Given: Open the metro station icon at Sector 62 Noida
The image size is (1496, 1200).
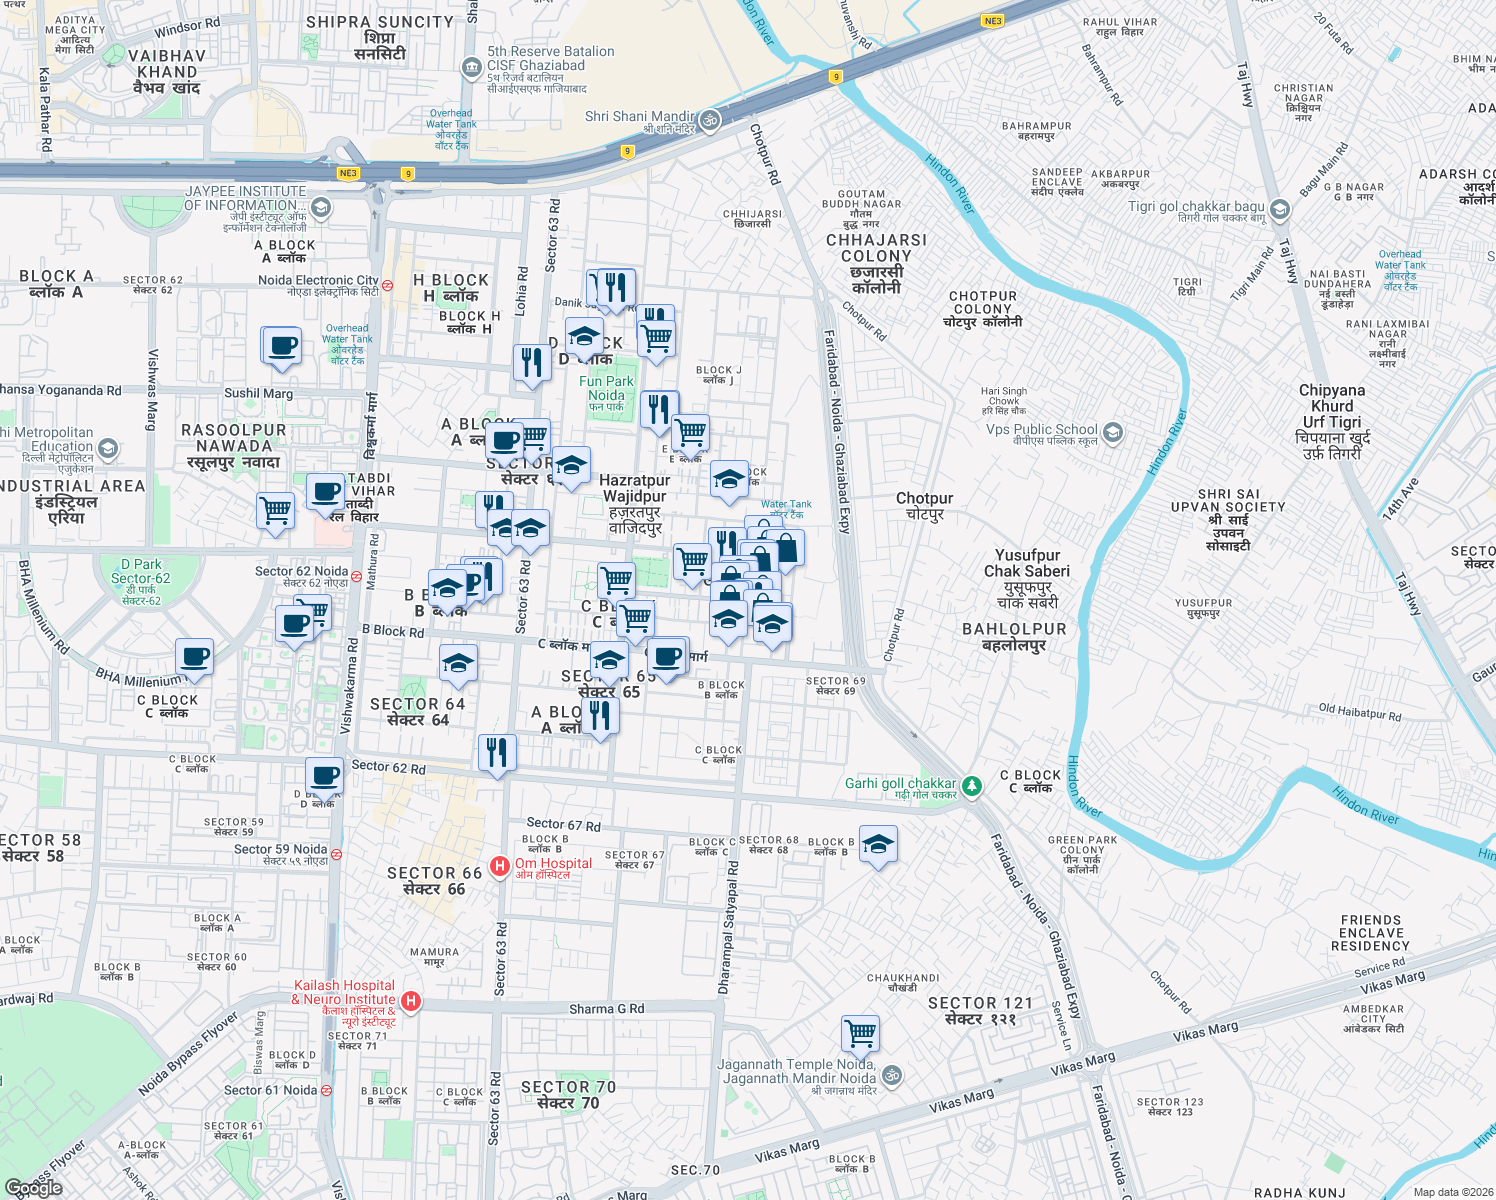Looking at the screenshot, I should pyautogui.click(x=356, y=577).
